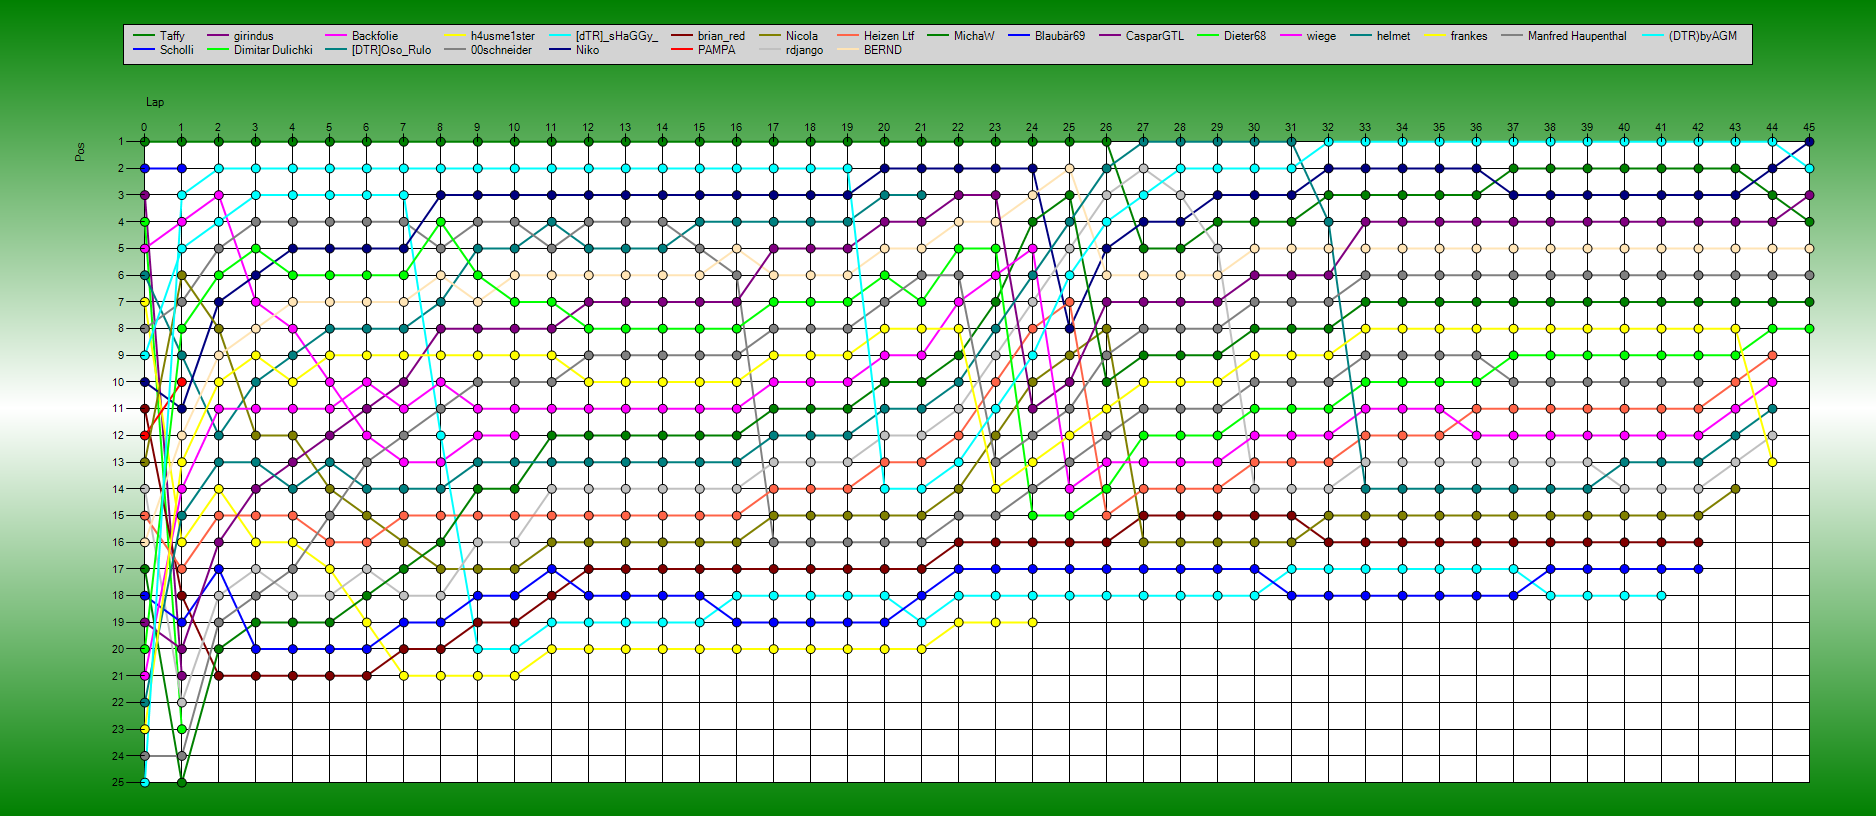Viewport: 1876px width, 816px height.
Task: Click lap number 30 on top axis
Action: click(x=1254, y=127)
